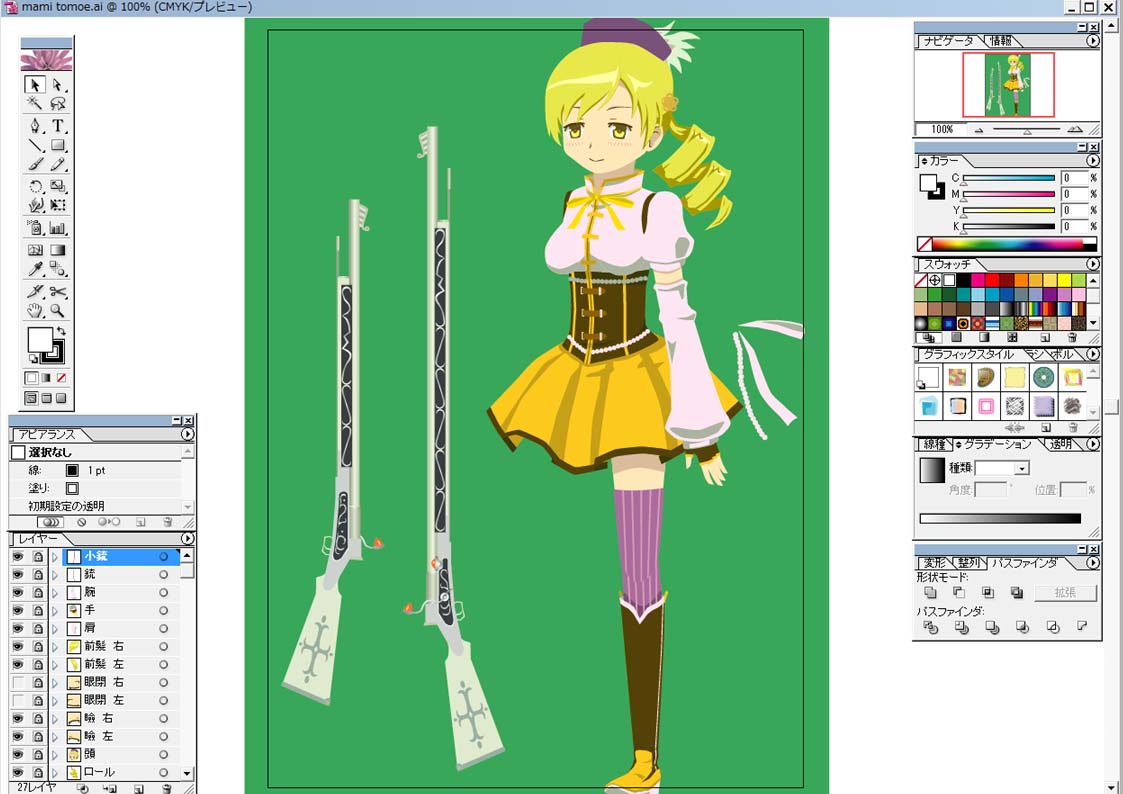Select the Zoom magnifier tool
1123x794 pixels.
(x=58, y=311)
